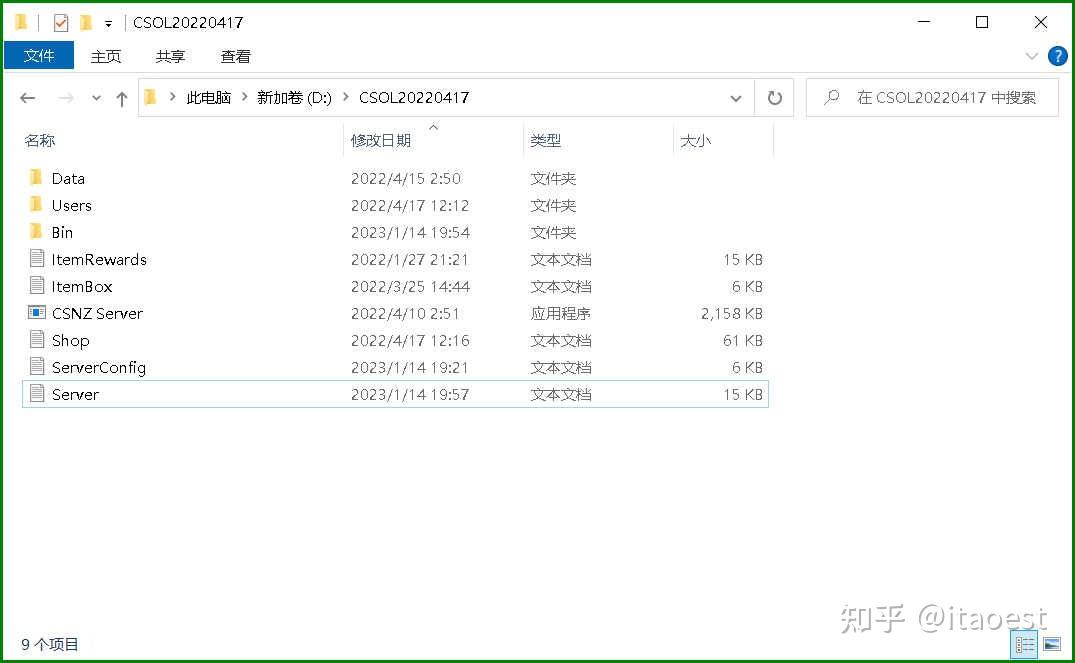Select the Data folder name
The image size is (1075, 663).
point(68,178)
